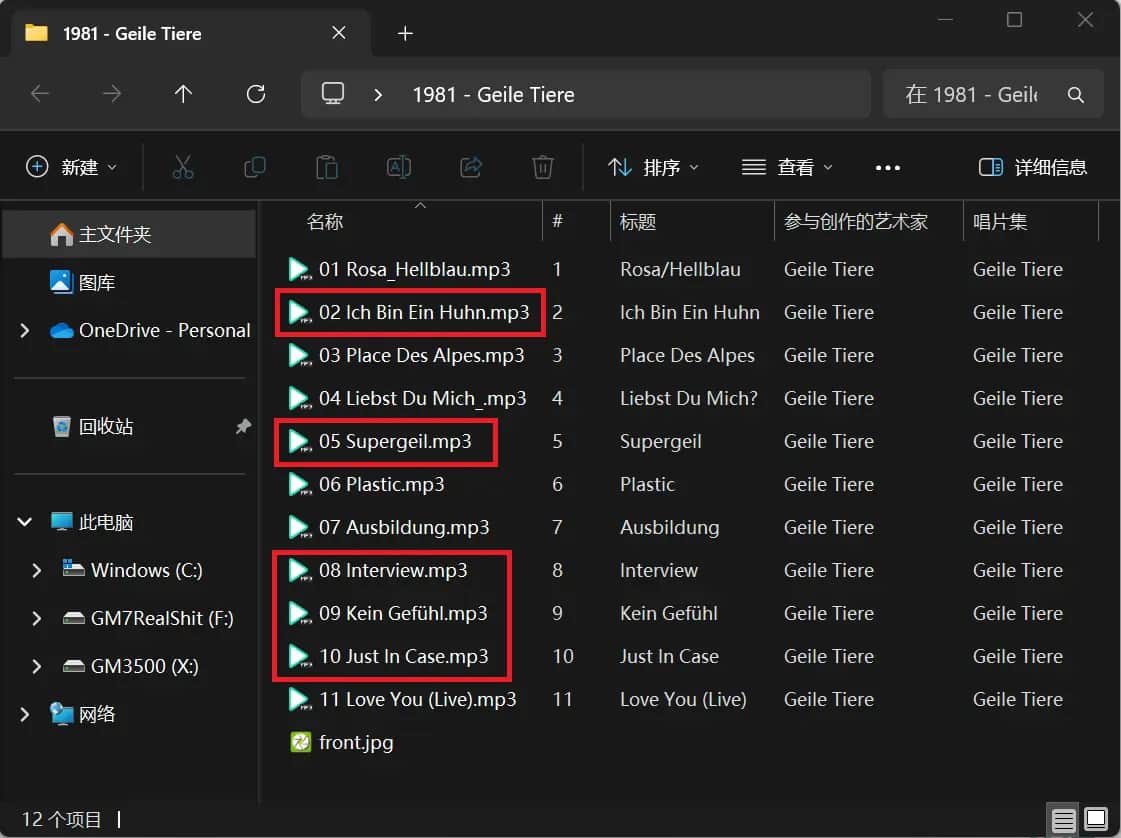Screen dimensions: 1121x838
Task: Expand the 网络 network node
Action: click(25, 714)
